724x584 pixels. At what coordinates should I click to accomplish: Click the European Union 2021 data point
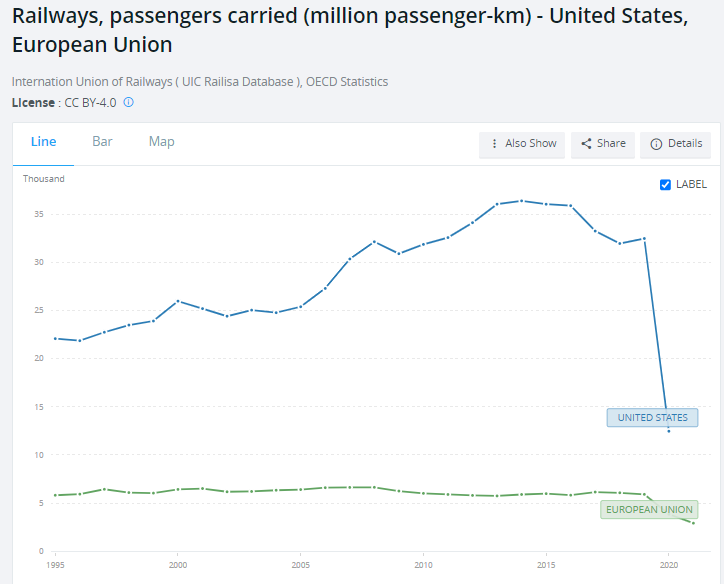tap(693, 523)
